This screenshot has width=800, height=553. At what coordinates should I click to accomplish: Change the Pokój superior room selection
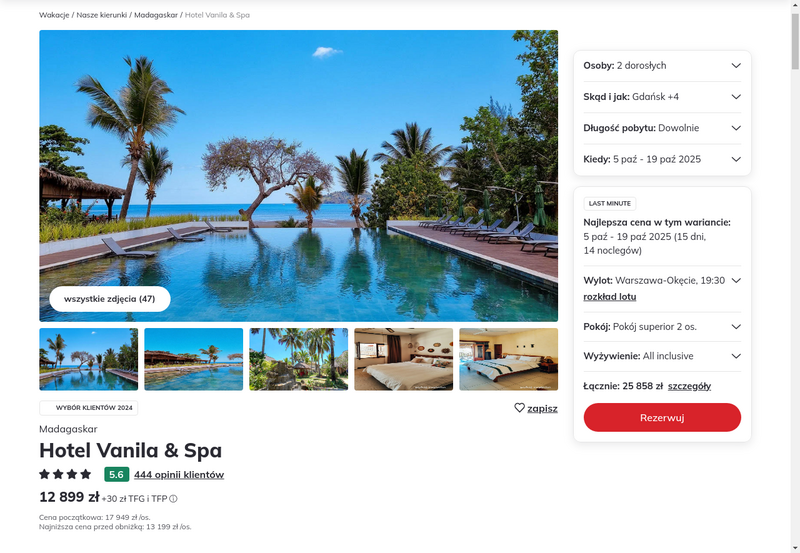[x=662, y=327]
